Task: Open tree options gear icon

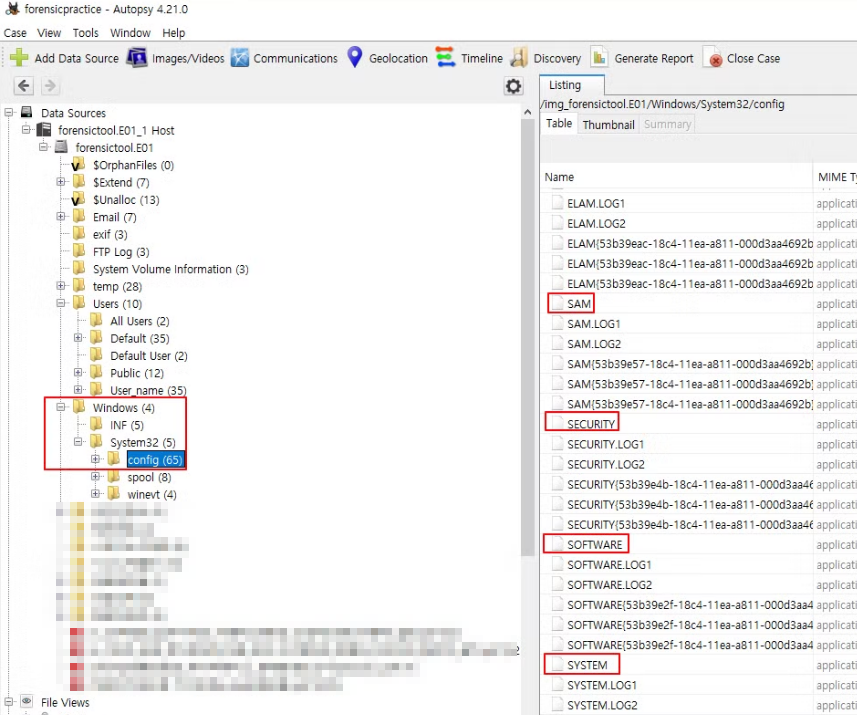Action: pyautogui.click(x=513, y=86)
